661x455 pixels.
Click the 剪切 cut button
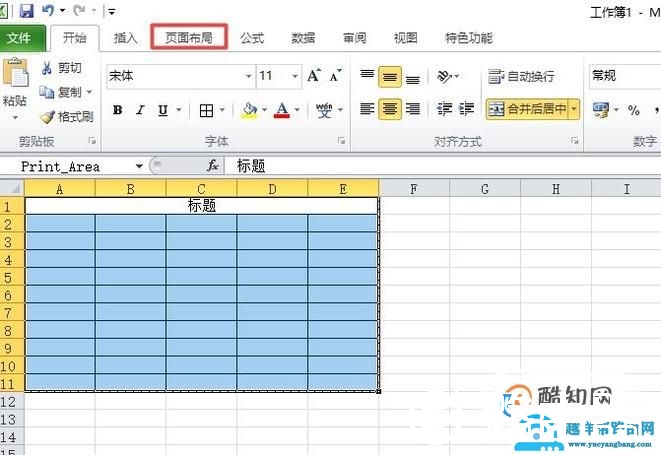click(62, 68)
